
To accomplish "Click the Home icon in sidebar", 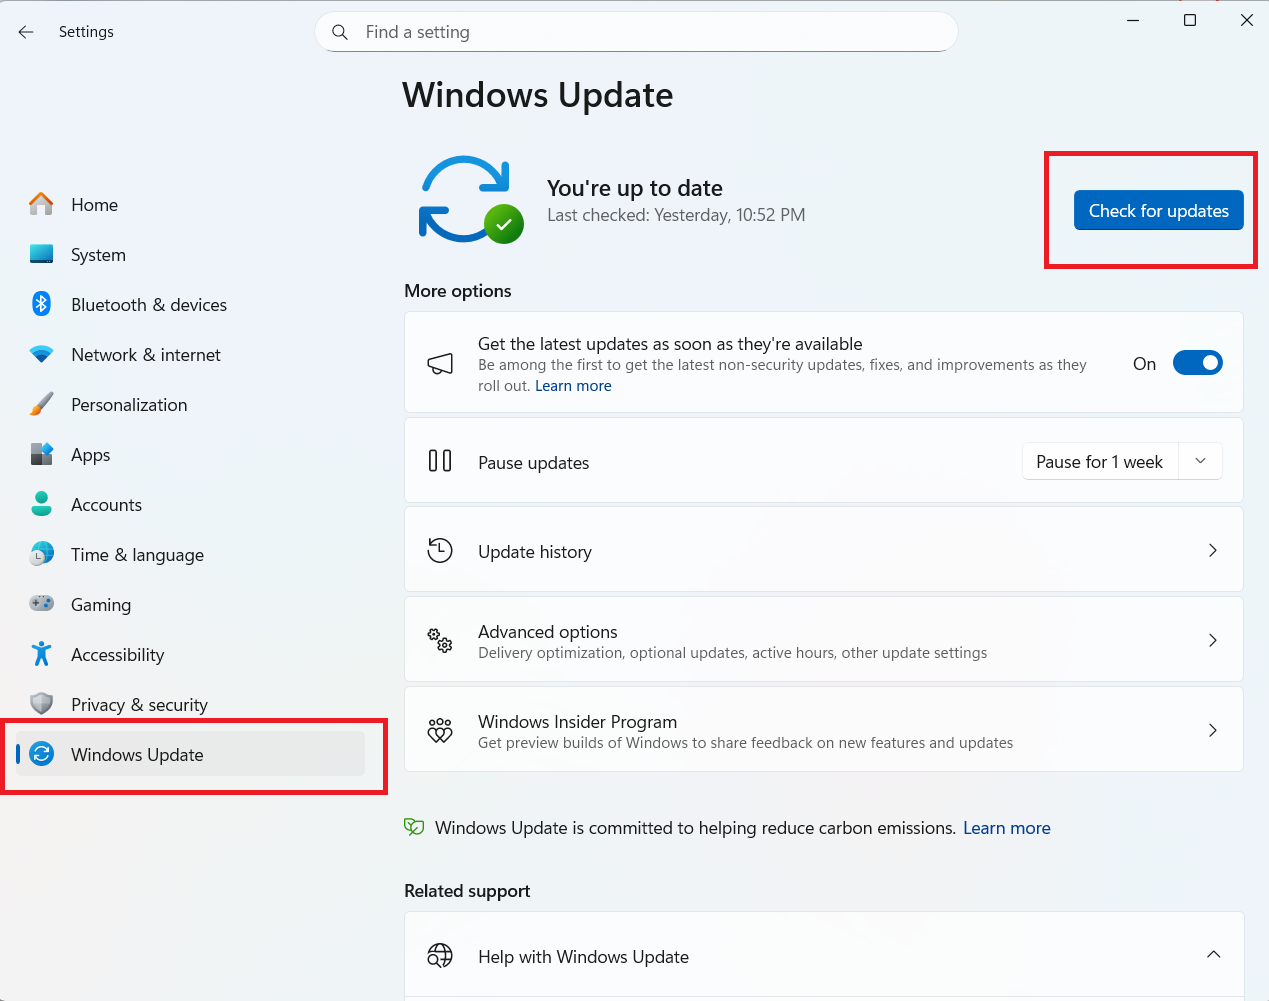I will (x=41, y=204).
